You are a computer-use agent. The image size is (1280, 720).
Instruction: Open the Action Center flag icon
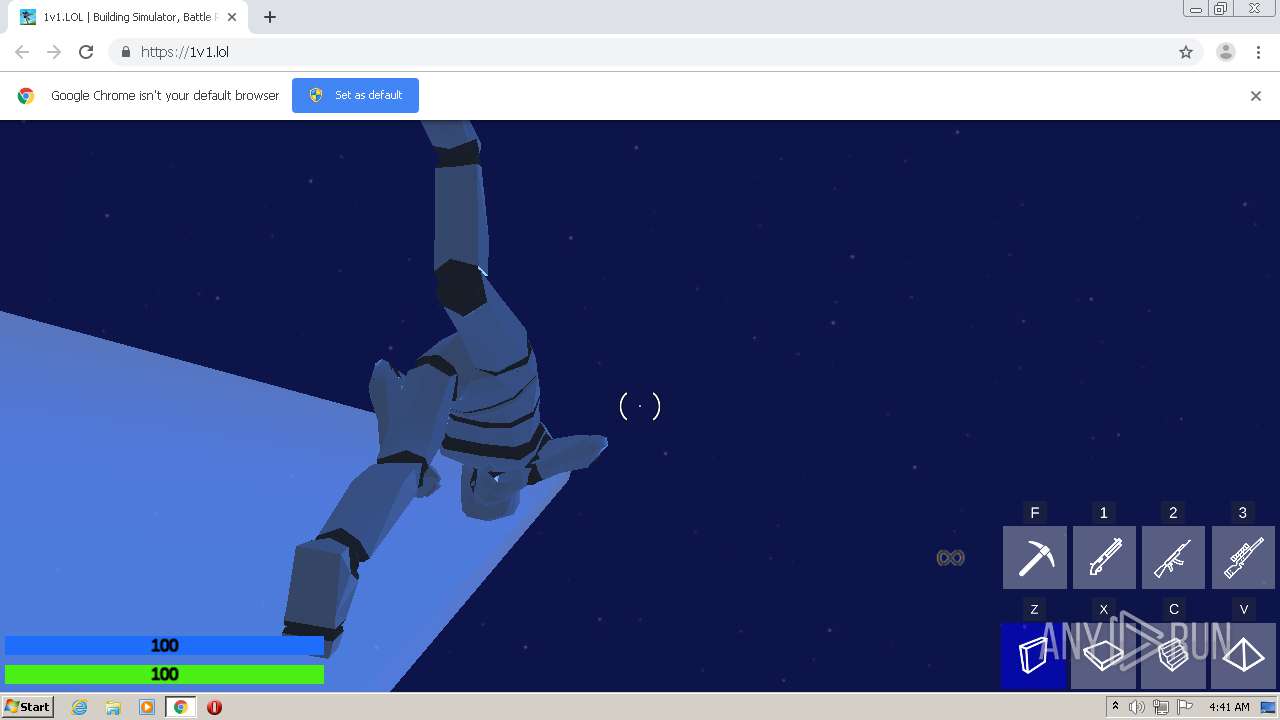[1185, 707]
